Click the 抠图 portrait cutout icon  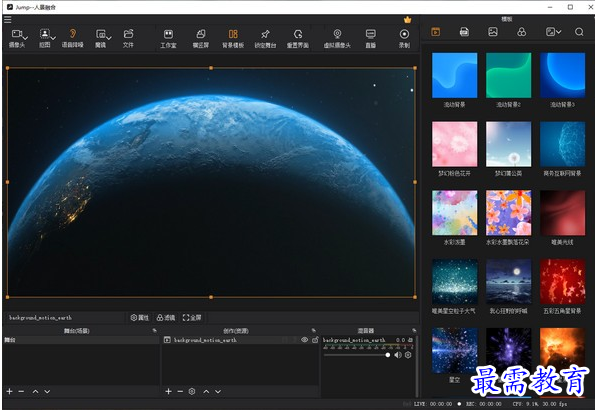(45, 34)
